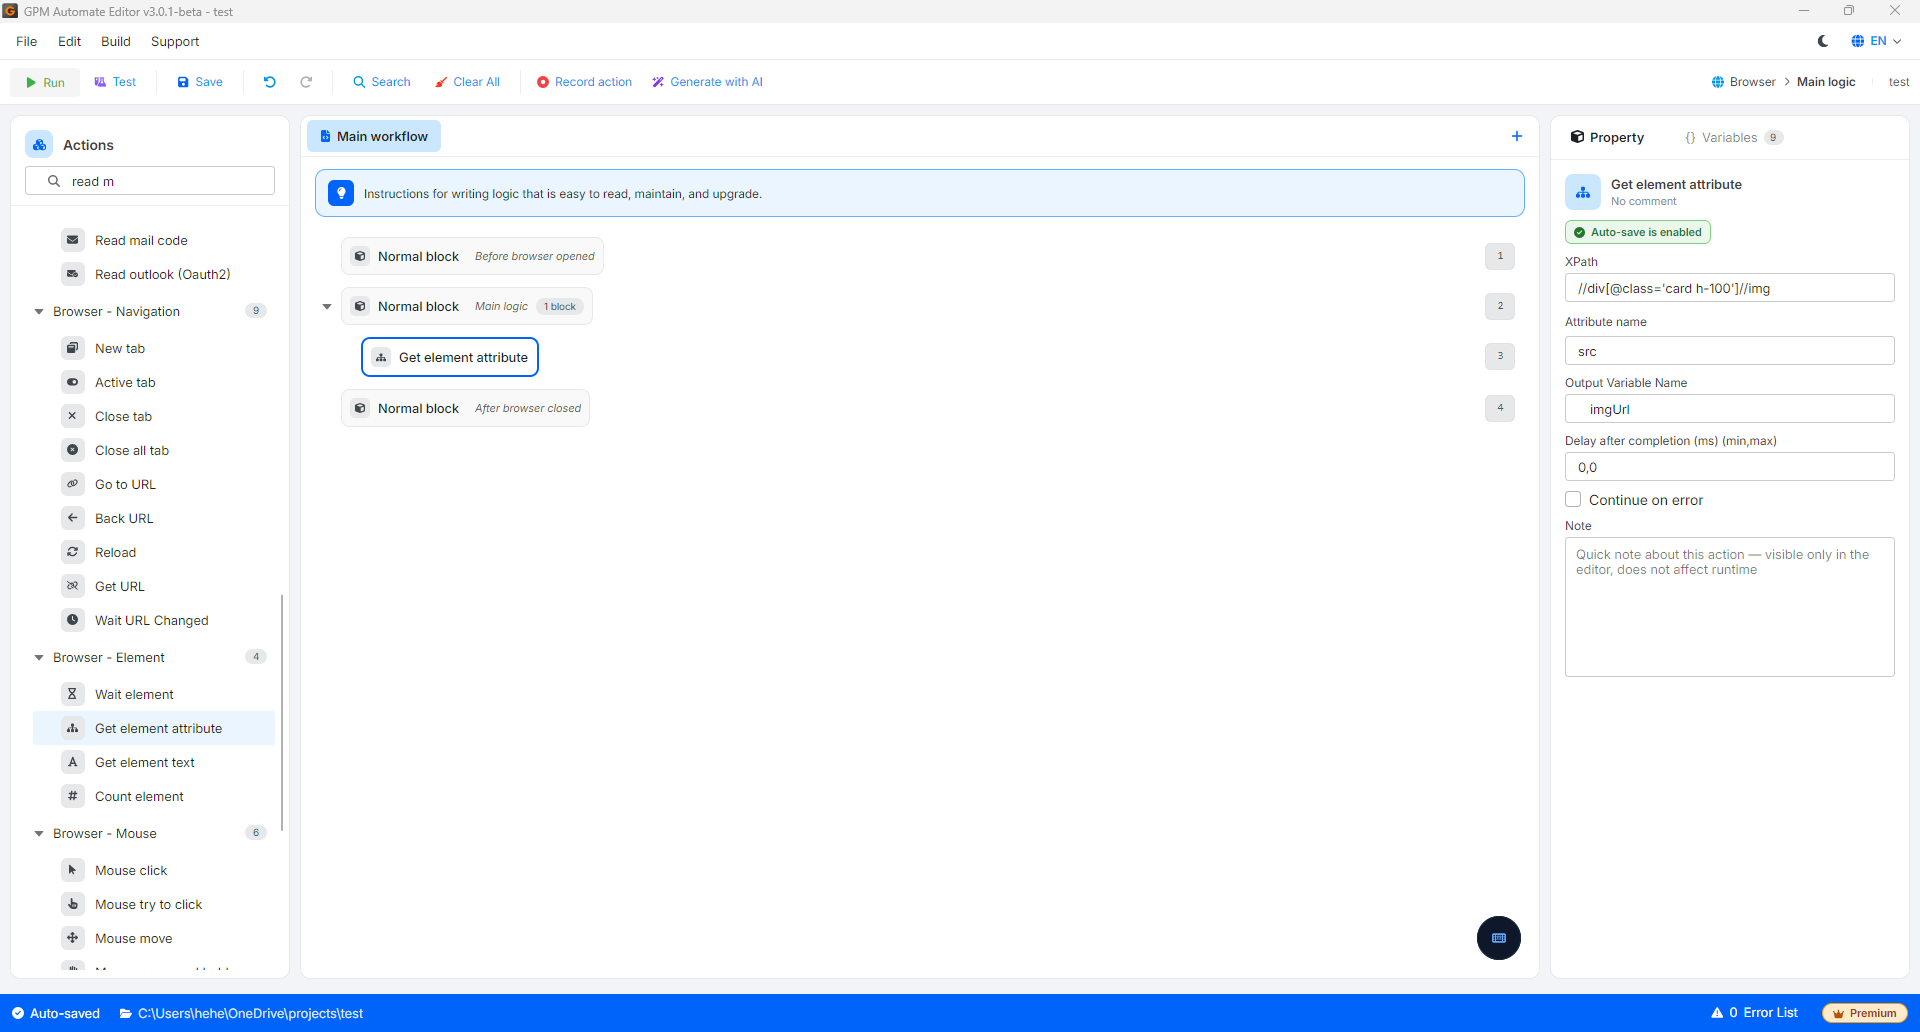1920x1032 pixels.
Task: Click Generate with AI button
Action: point(707,82)
